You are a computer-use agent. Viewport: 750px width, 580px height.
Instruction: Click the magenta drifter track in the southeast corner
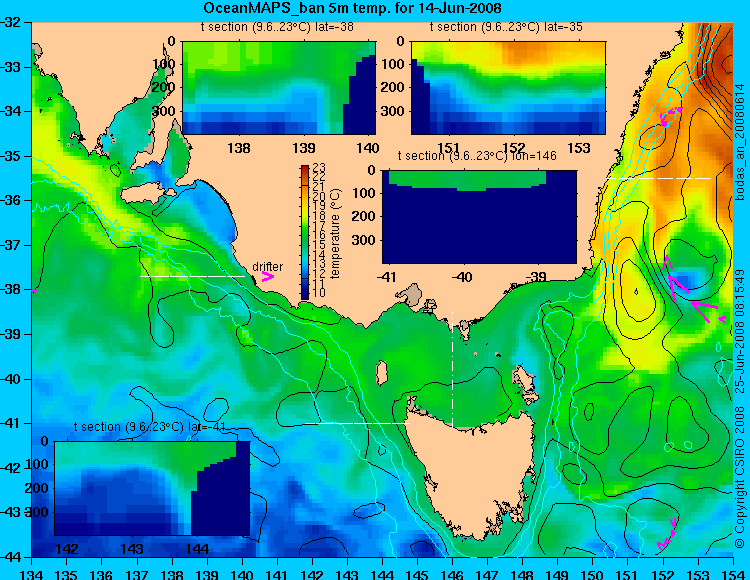click(668, 534)
